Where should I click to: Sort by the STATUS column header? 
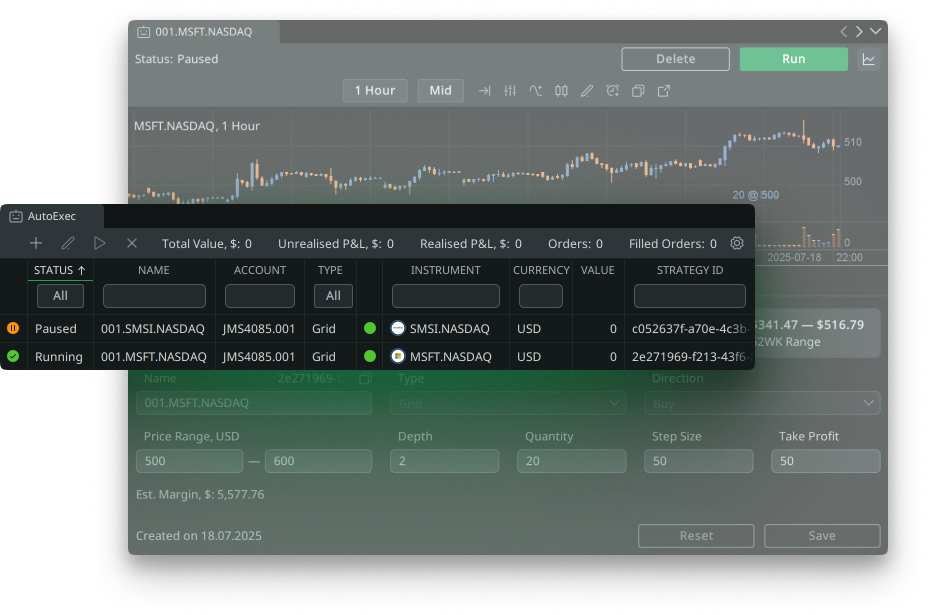[x=59, y=270]
